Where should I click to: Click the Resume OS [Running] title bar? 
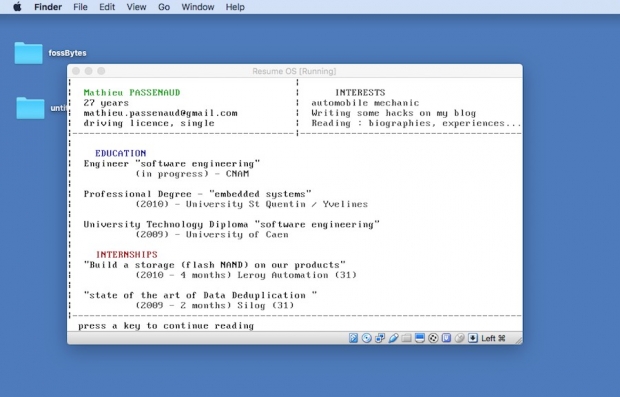294,71
